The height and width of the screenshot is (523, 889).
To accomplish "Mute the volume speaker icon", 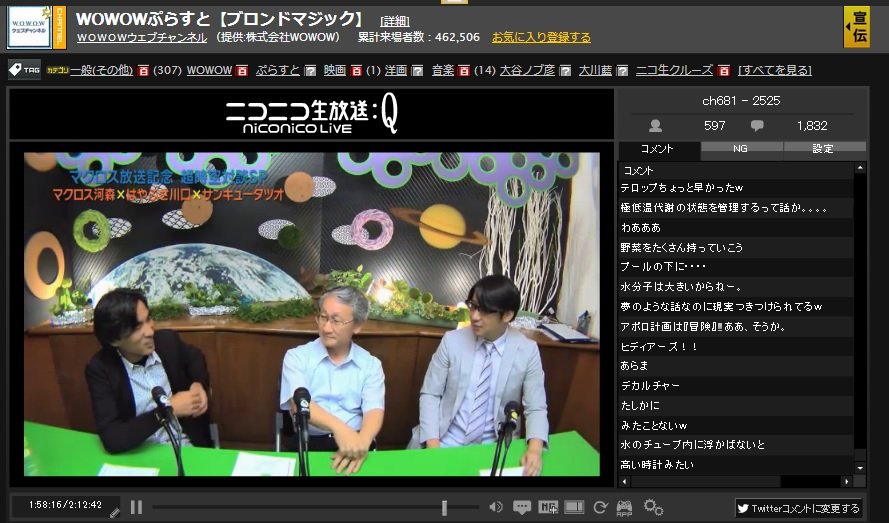I will coord(496,507).
